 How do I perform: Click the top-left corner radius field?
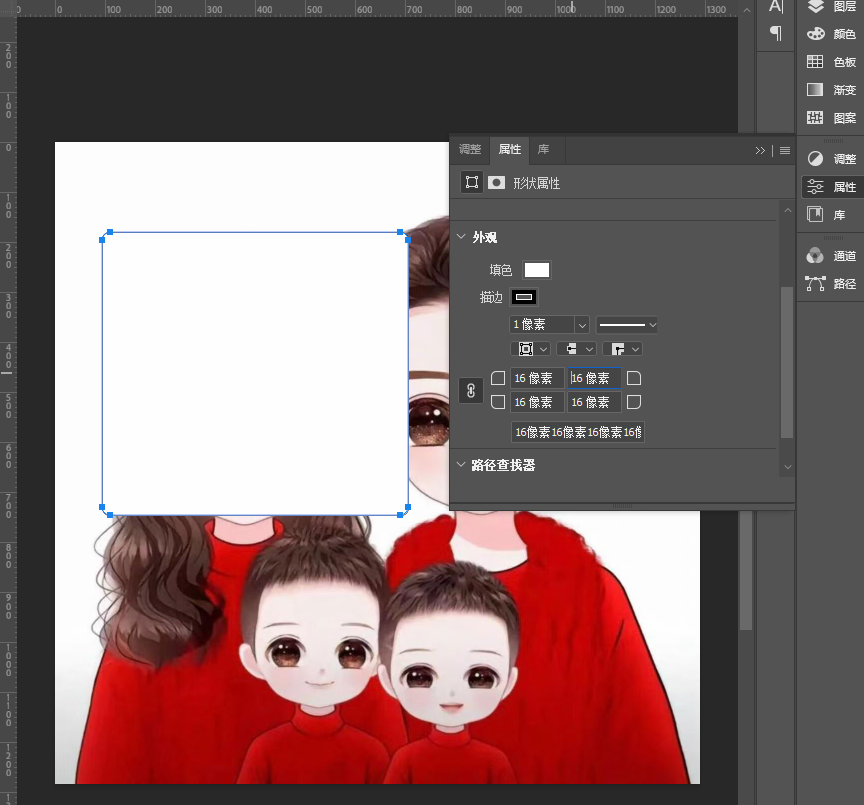click(x=537, y=379)
